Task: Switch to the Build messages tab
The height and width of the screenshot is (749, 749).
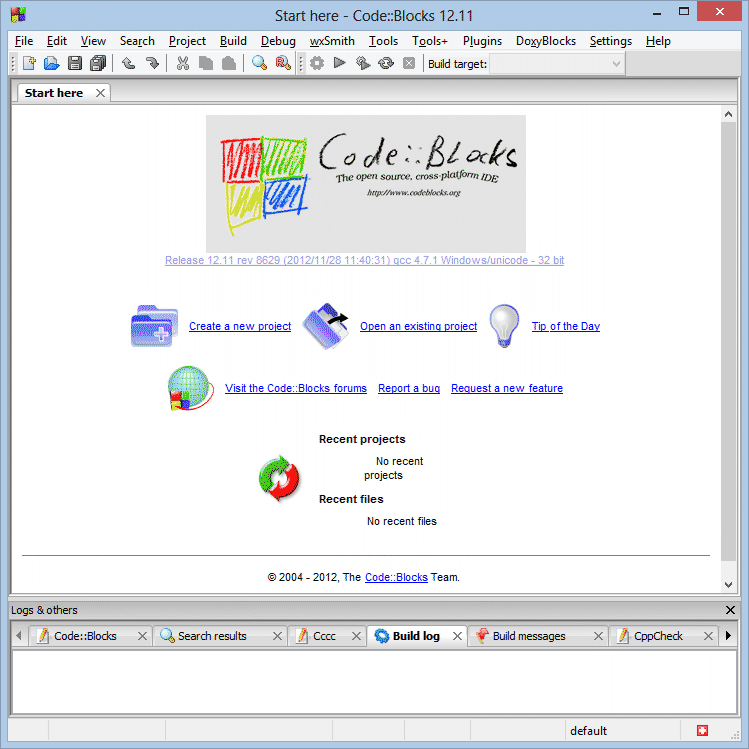Action: point(528,636)
